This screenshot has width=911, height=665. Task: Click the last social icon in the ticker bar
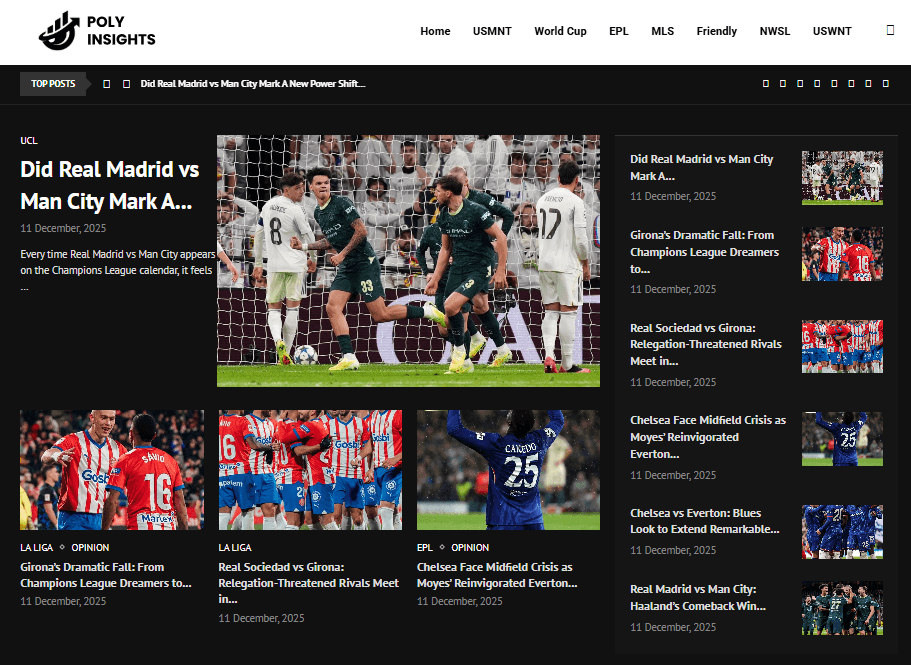[885, 84]
